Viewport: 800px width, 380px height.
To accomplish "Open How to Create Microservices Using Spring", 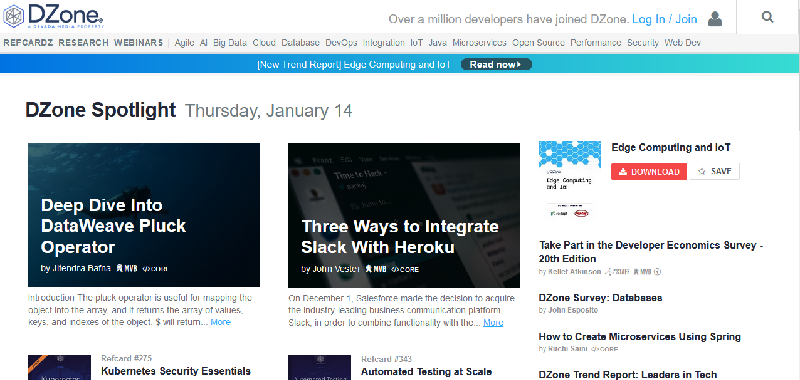I will (x=640, y=337).
